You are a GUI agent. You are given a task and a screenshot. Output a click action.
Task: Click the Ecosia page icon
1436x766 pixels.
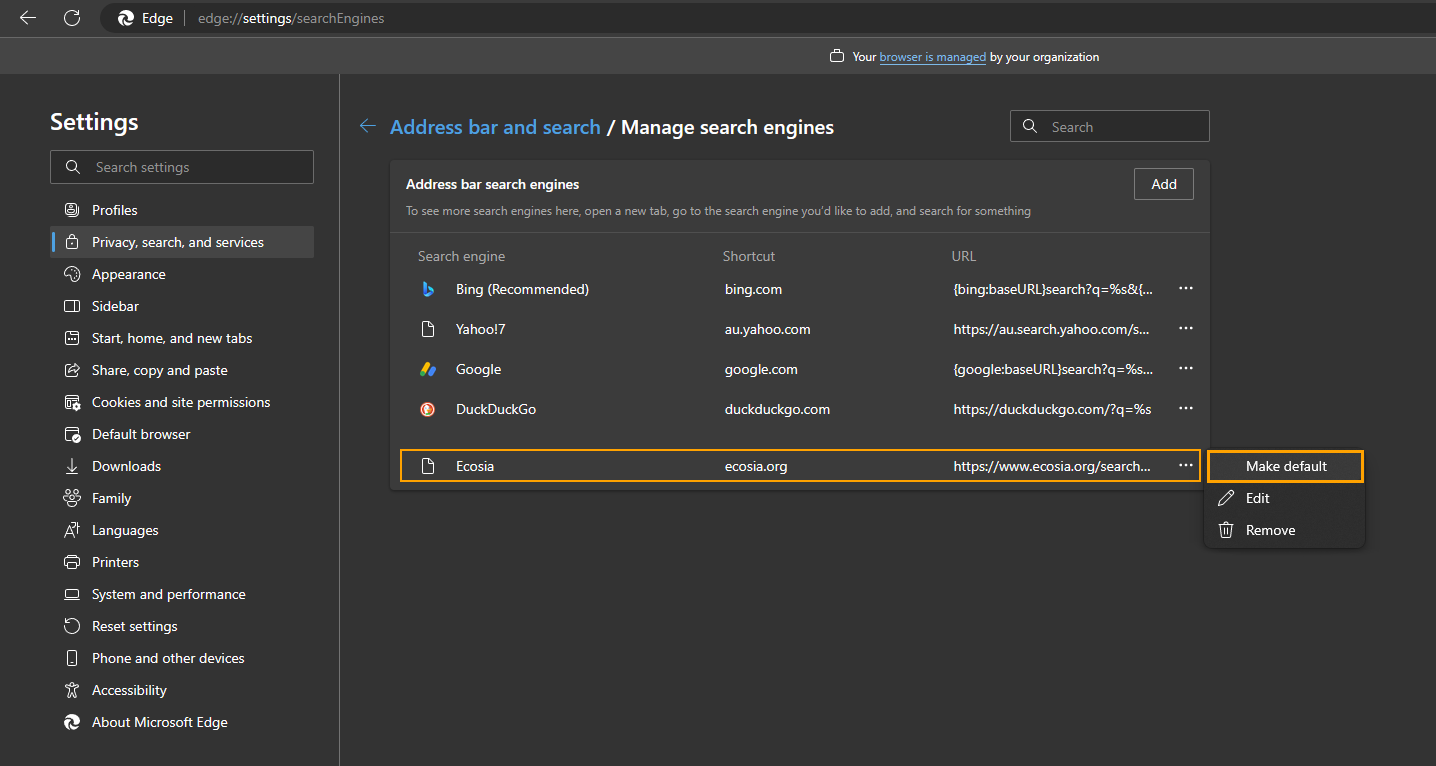click(427, 466)
